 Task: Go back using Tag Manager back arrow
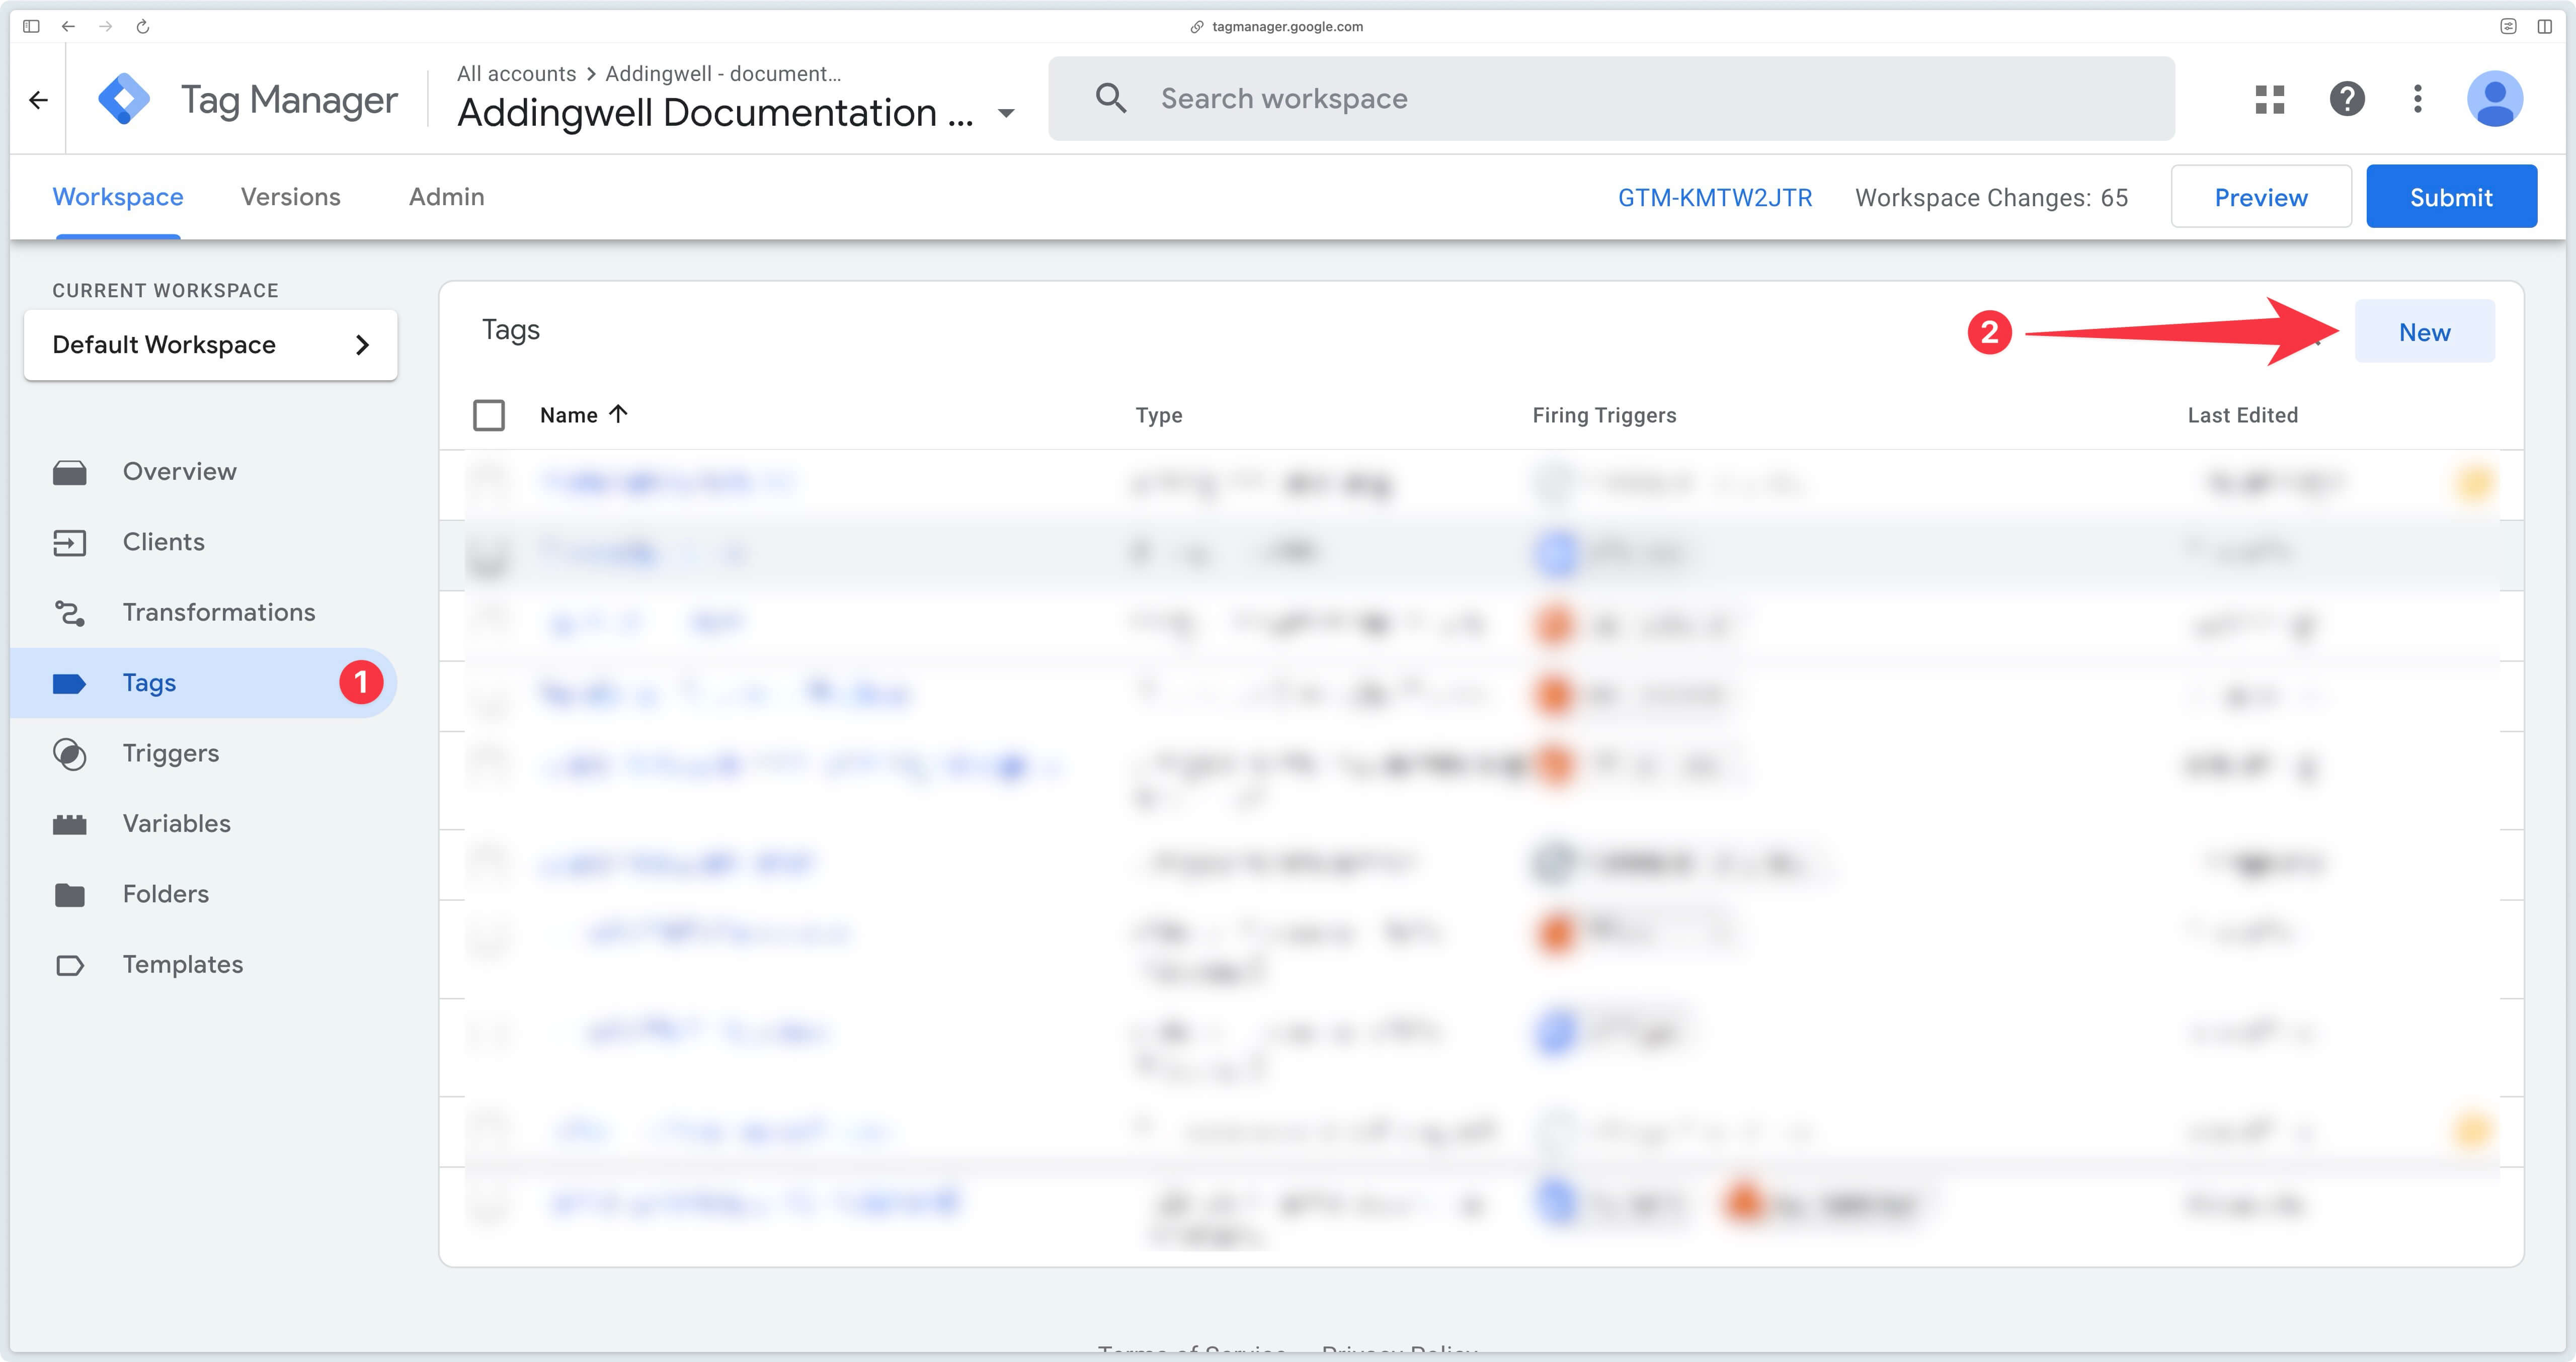pos(38,99)
